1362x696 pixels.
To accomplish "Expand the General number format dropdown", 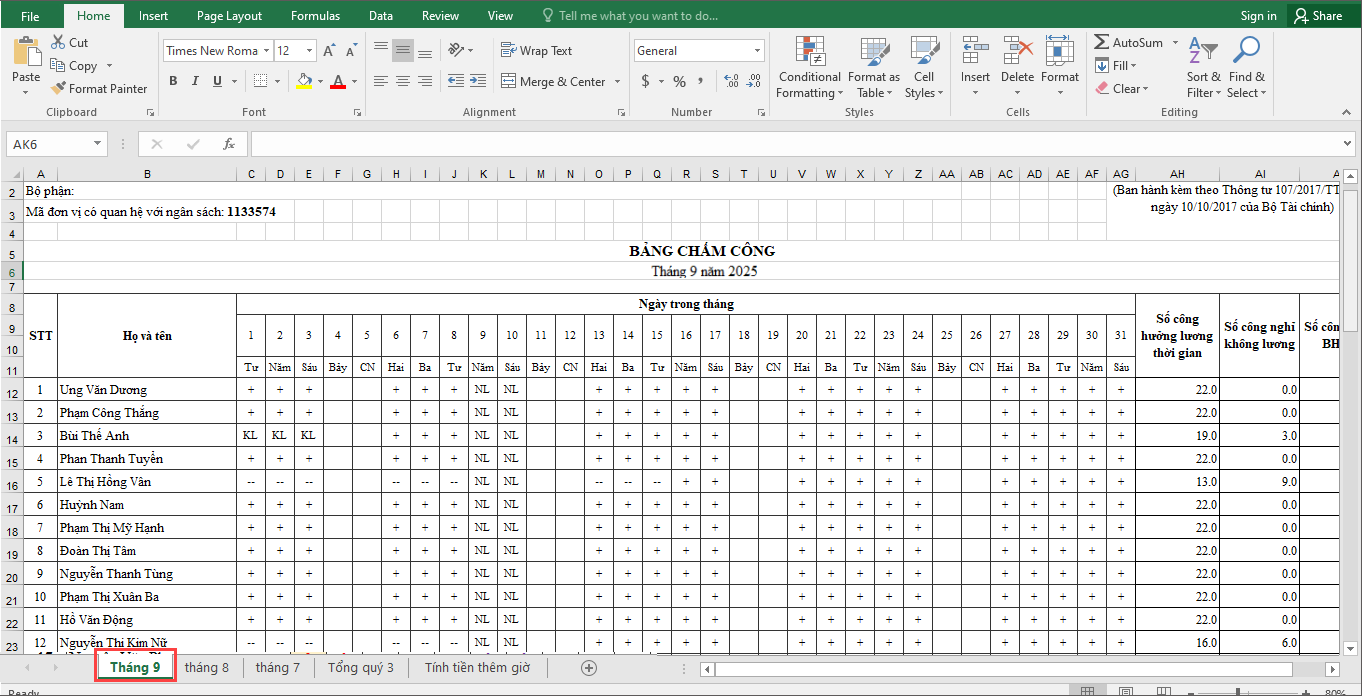I will click(757, 51).
